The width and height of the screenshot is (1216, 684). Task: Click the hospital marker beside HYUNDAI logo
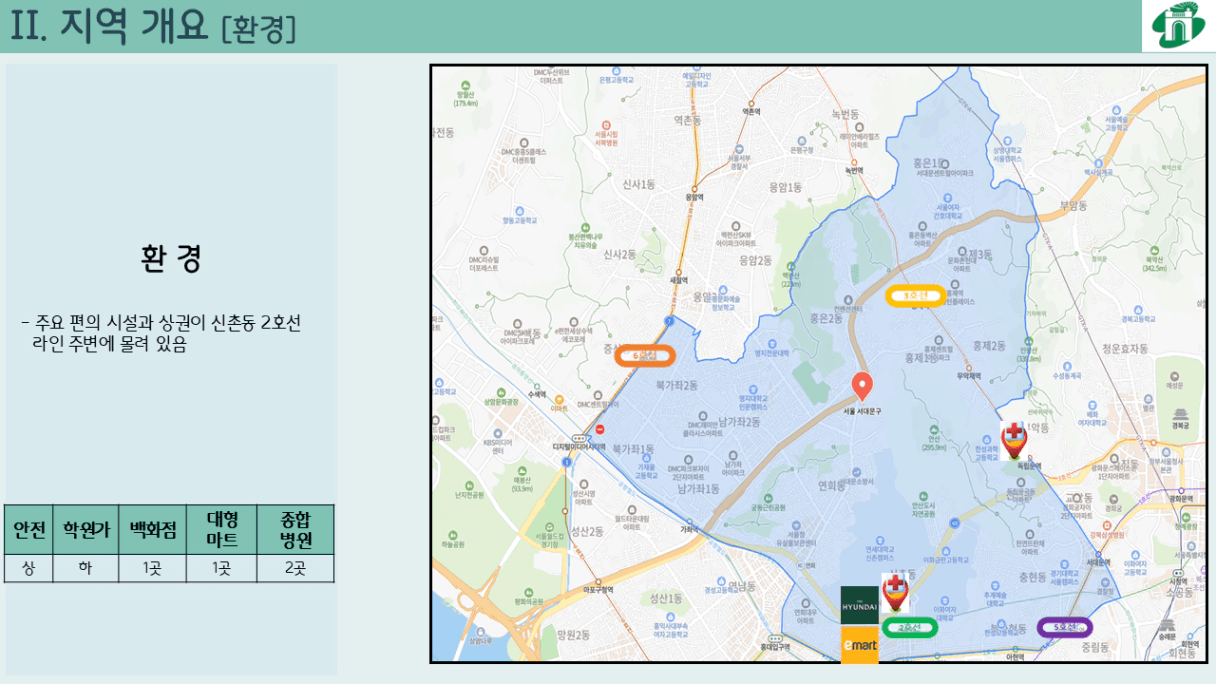pos(894,592)
